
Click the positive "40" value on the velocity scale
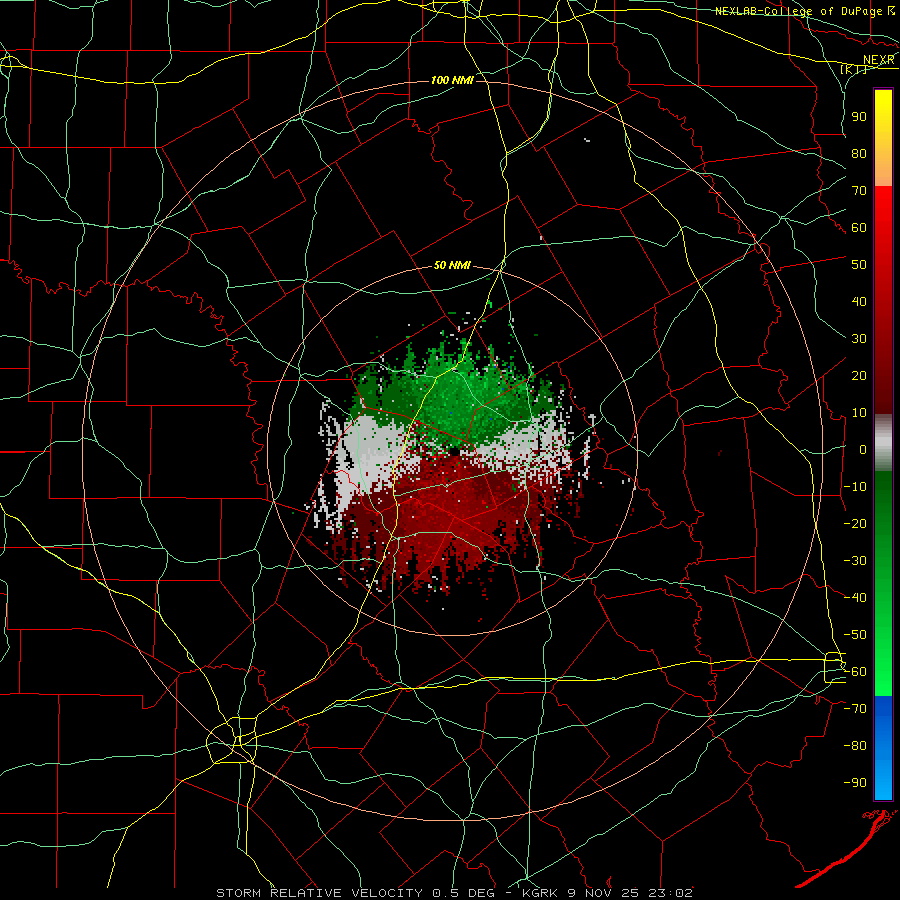coord(859,301)
